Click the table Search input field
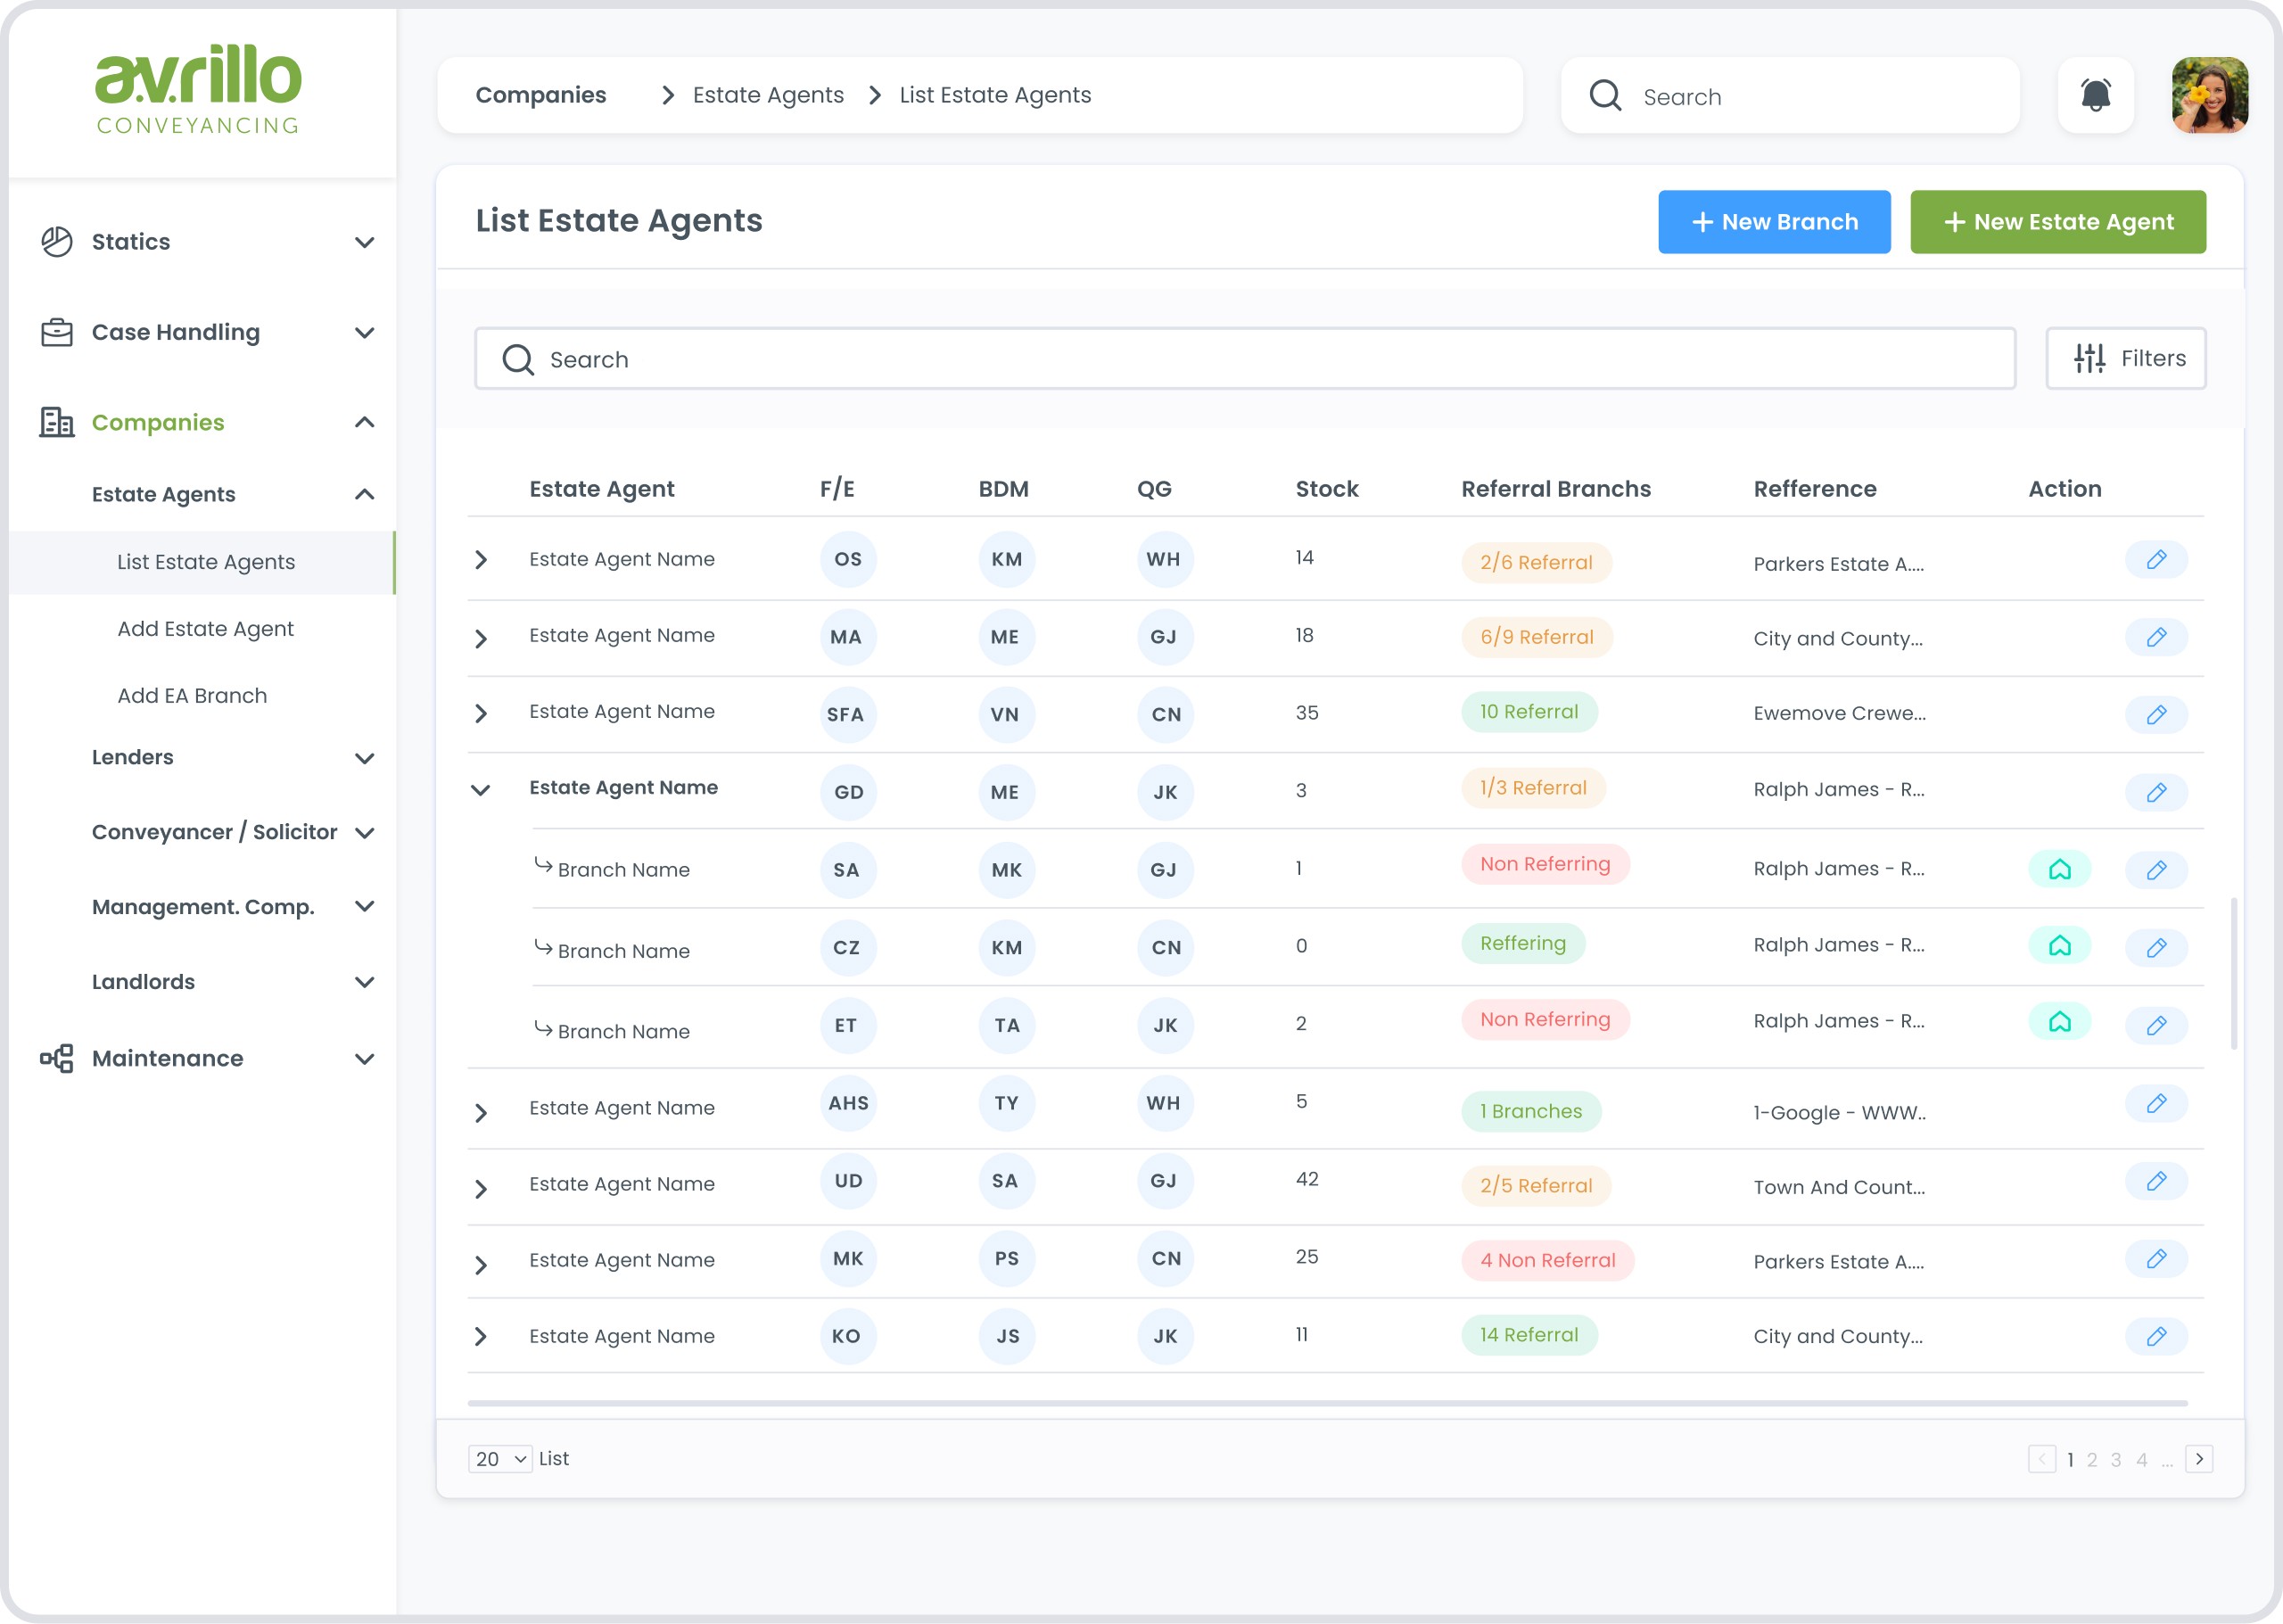The height and width of the screenshot is (1624, 2283). coord(1244,358)
